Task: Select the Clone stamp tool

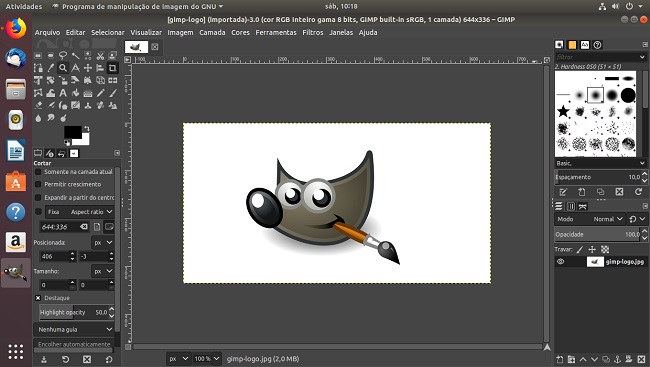Action: click(88, 105)
